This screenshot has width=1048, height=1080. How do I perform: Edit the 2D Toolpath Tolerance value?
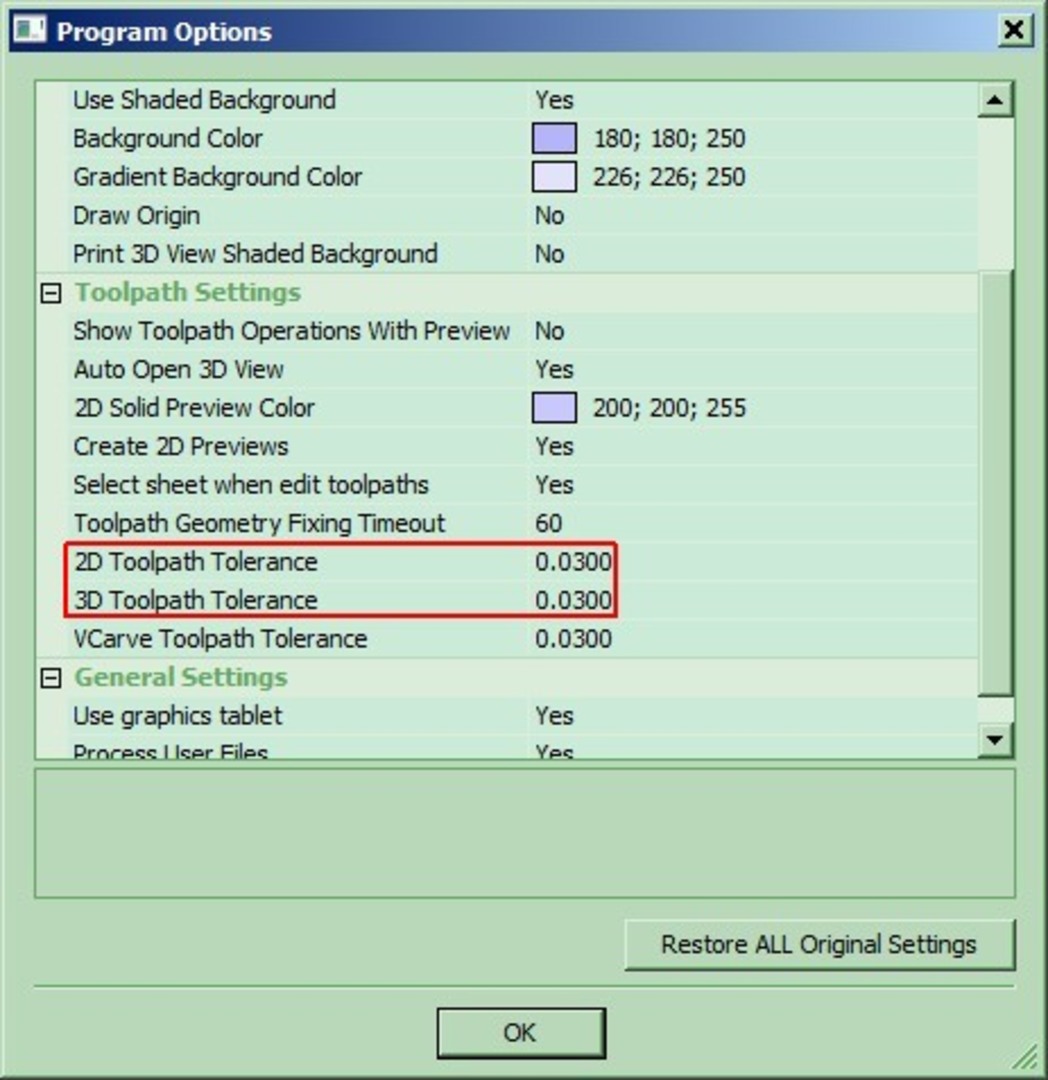pos(572,562)
